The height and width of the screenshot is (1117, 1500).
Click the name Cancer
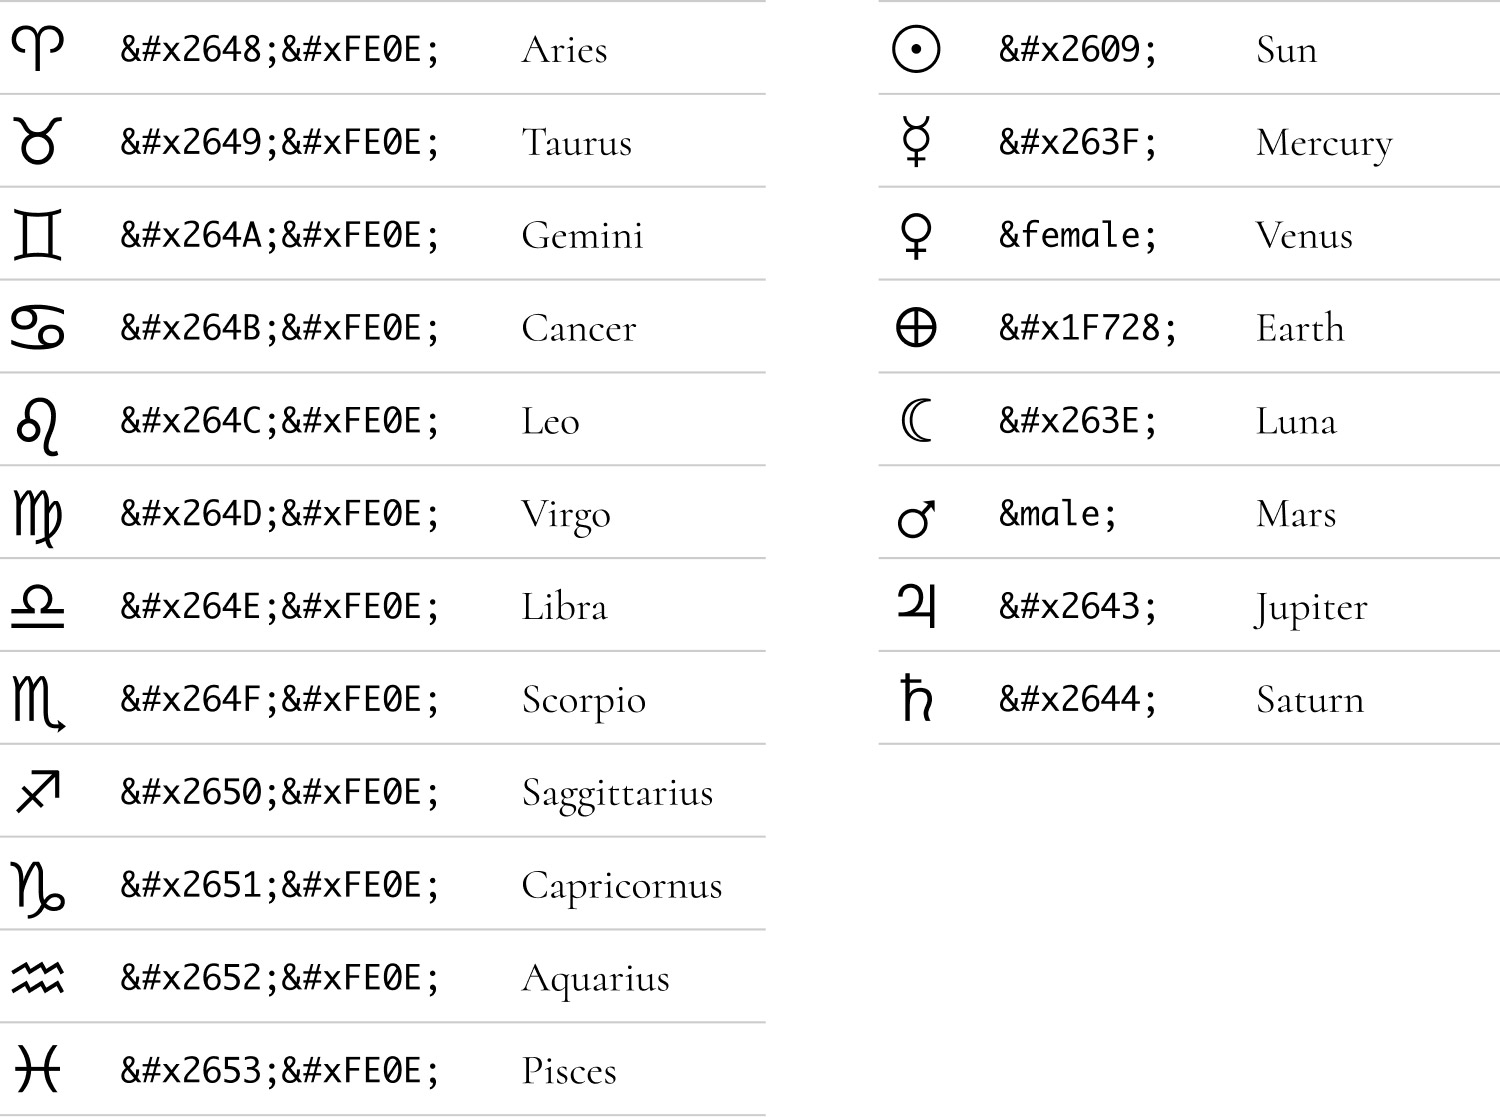pyautogui.click(x=579, y=329)
